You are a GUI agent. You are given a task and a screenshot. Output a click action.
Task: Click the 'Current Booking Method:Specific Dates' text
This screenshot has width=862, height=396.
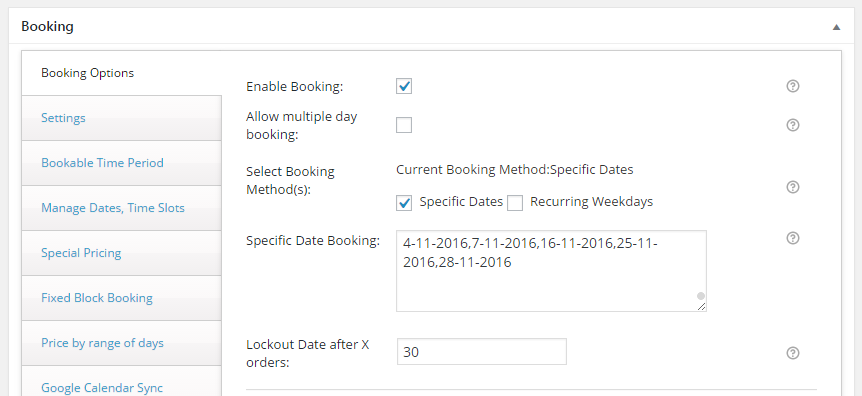pos(515,170)
